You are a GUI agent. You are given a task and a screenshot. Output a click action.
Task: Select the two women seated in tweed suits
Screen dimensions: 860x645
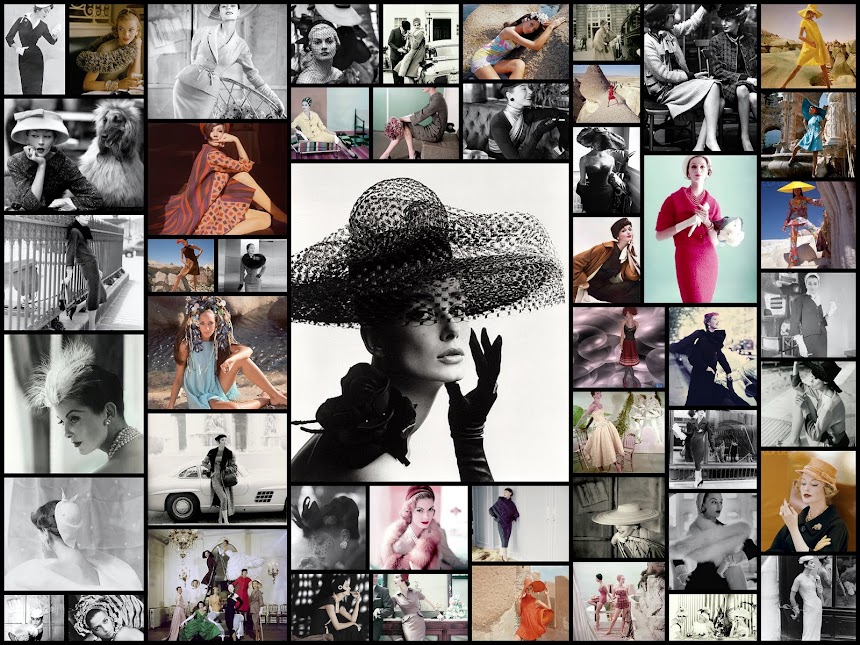[x=700, y=78]
